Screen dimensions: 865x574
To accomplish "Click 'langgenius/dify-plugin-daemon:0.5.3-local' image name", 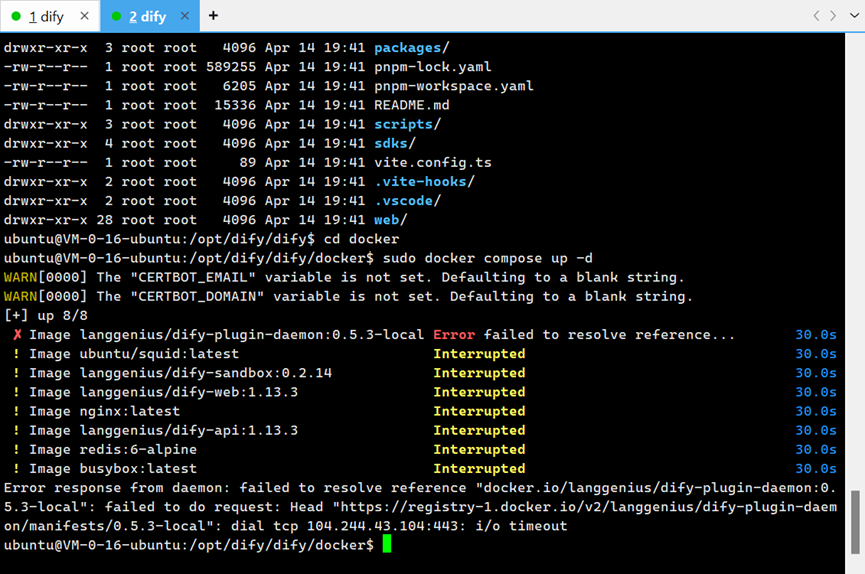I will point(252,335).
